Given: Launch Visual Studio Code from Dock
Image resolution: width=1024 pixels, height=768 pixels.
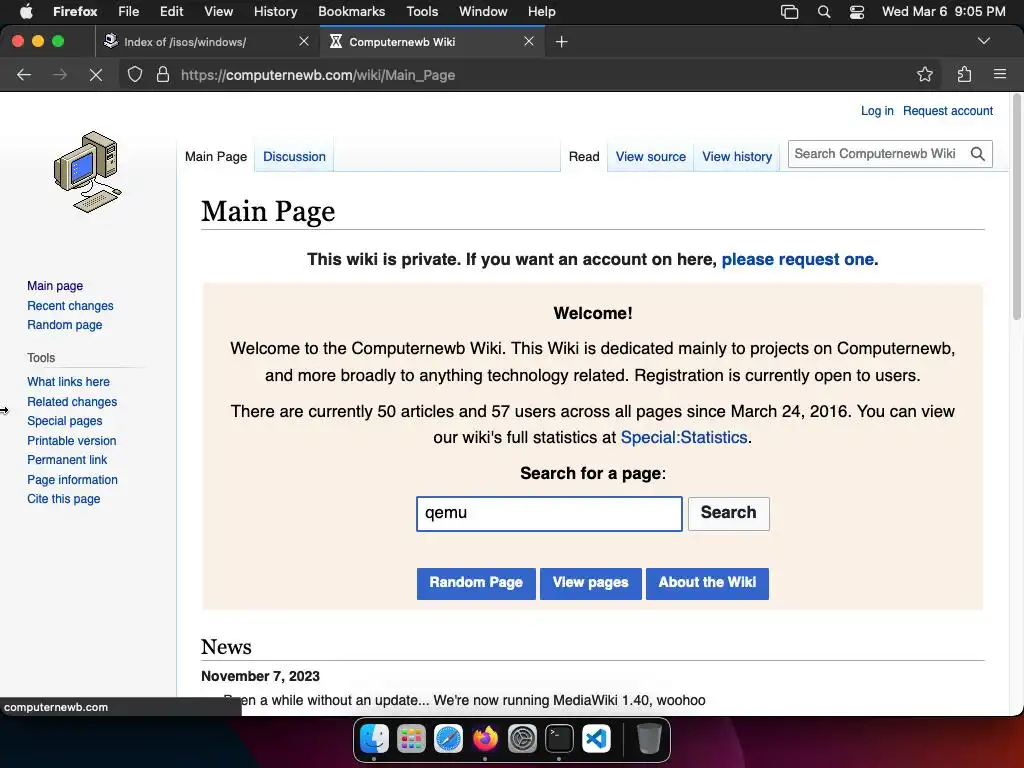Looking at the screenshot, I should 596,739.
